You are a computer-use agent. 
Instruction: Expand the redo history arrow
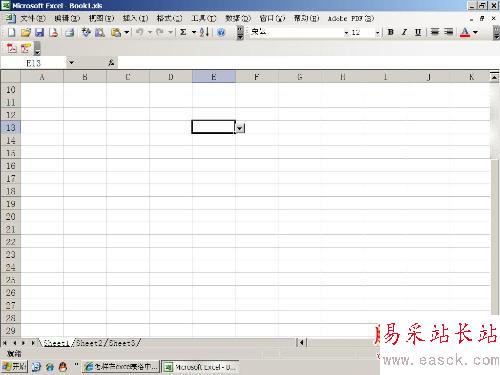(x=170, y=32)
